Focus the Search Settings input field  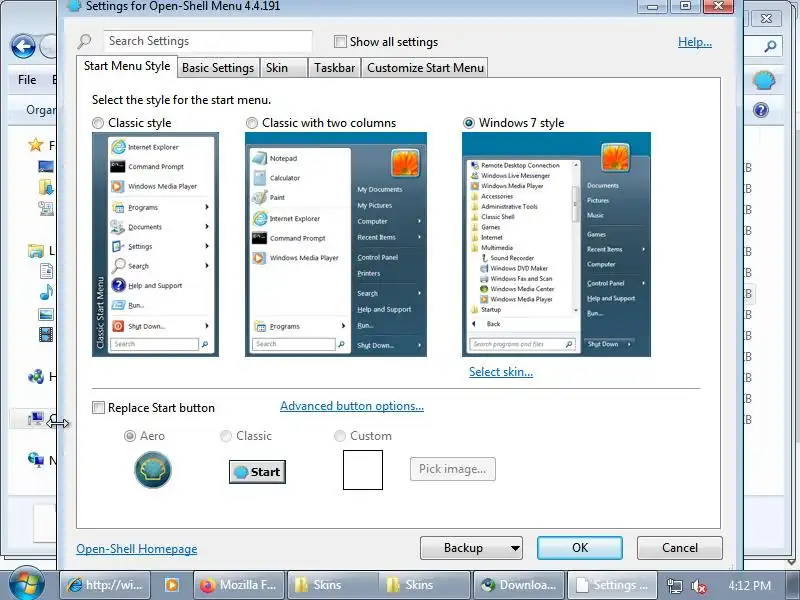point(208,41)
